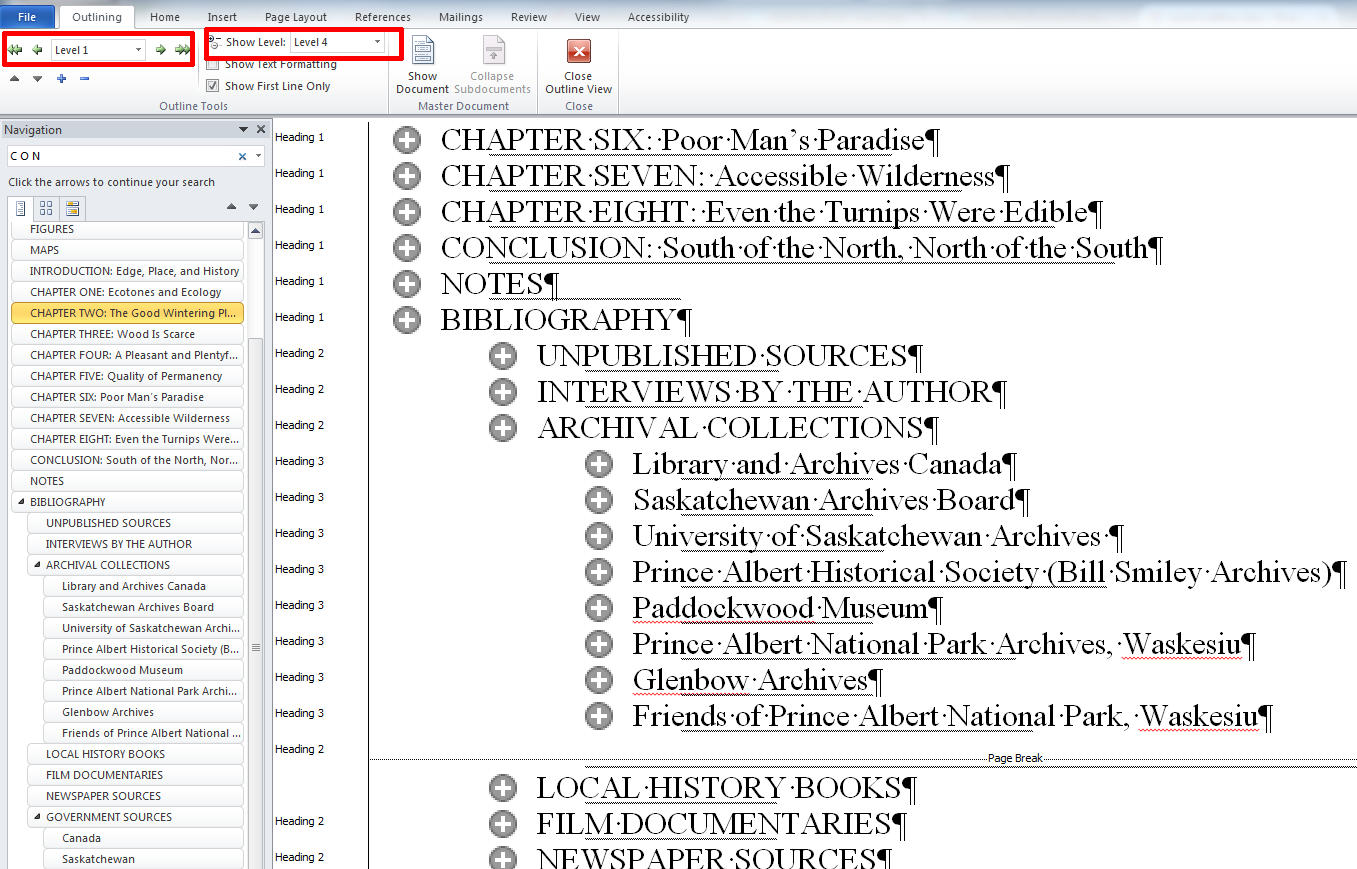Screen dimensions: 1357x869
Task: Collapse outline with the blue minus
Action: [84, 78]
